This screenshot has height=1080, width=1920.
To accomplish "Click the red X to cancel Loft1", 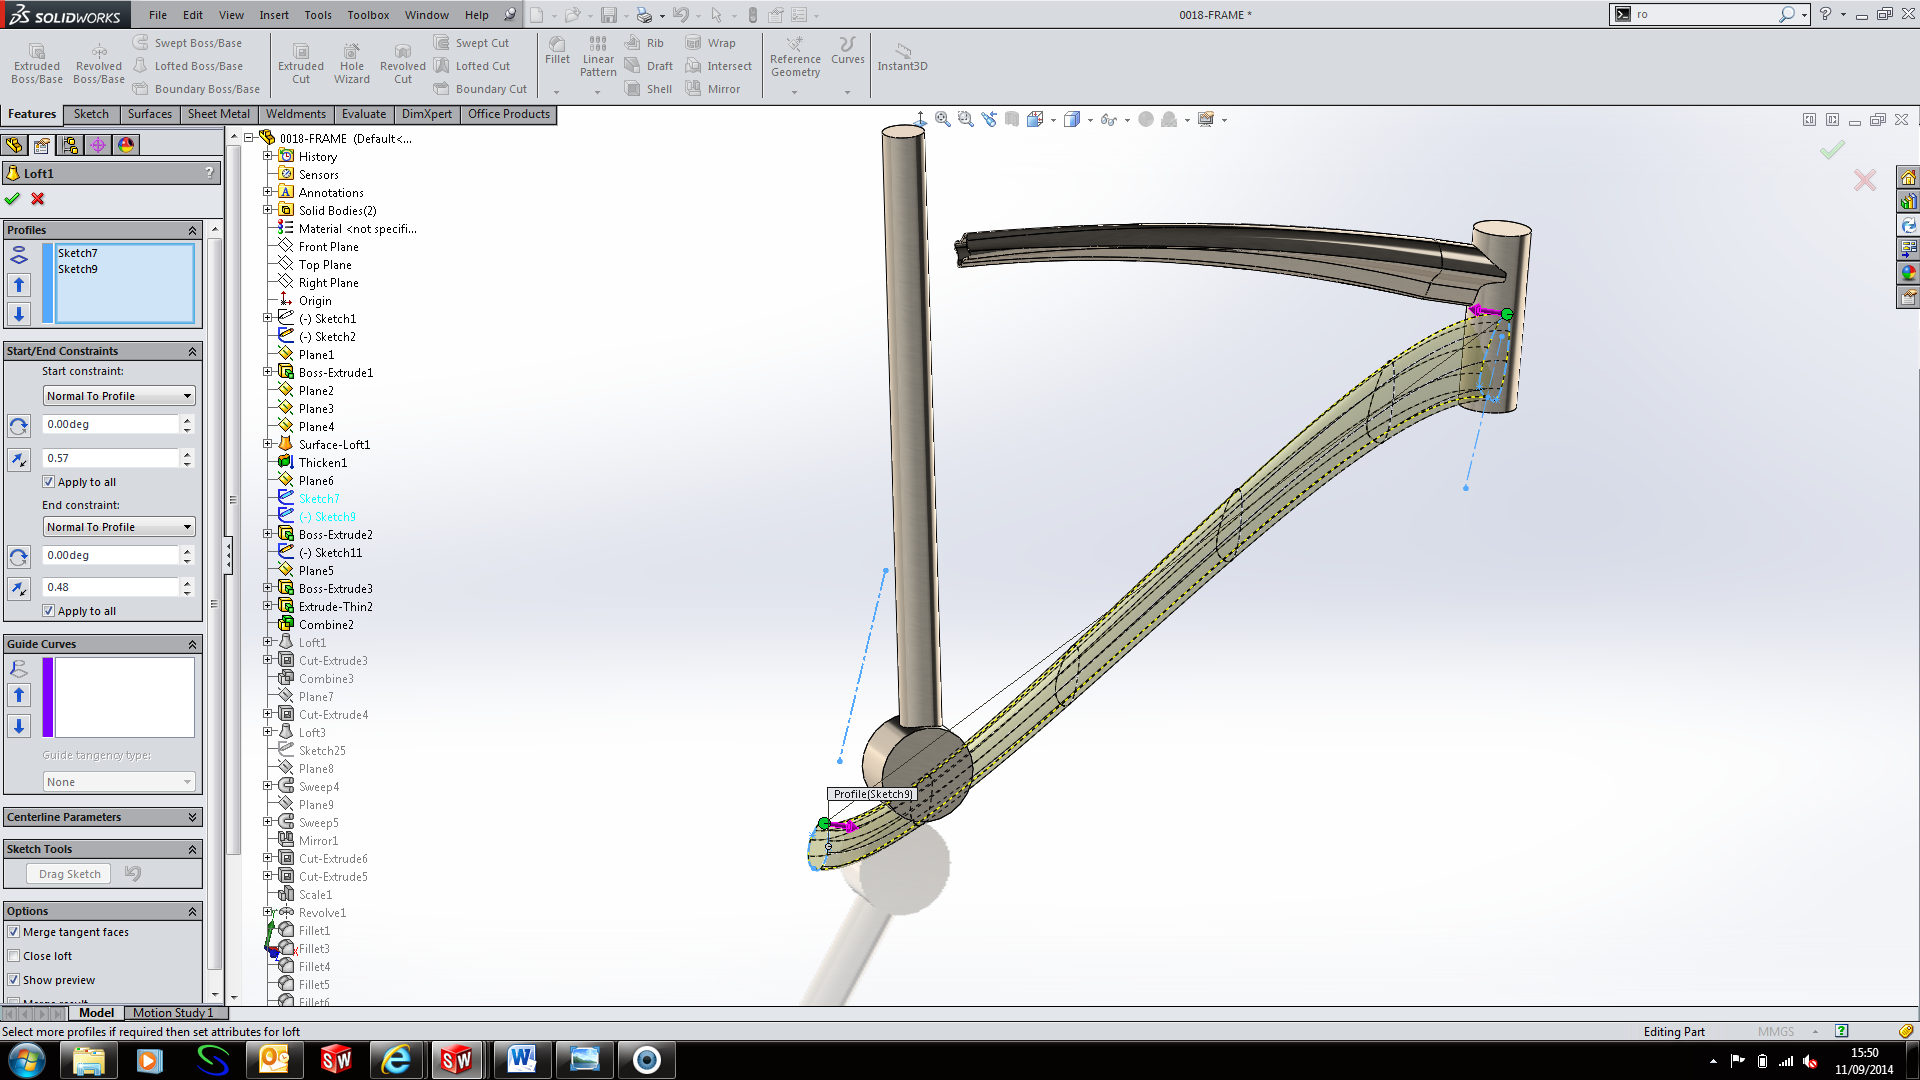I will point(38,198).
